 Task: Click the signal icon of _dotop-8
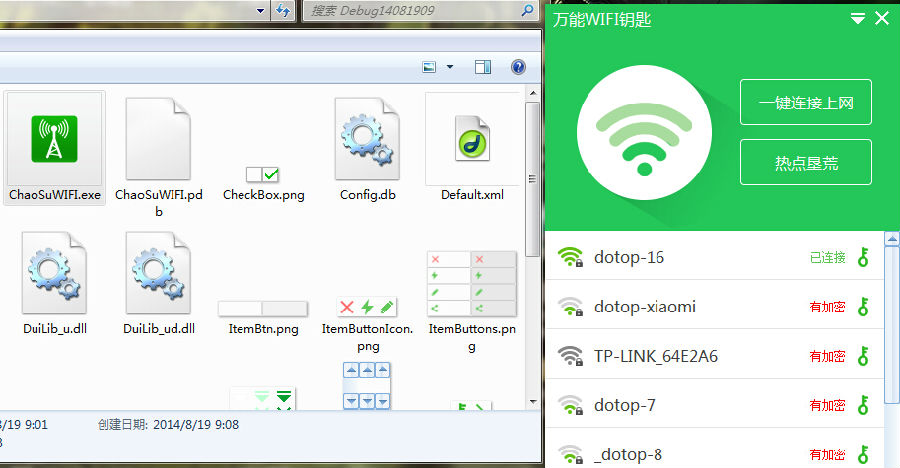(571, 454)
